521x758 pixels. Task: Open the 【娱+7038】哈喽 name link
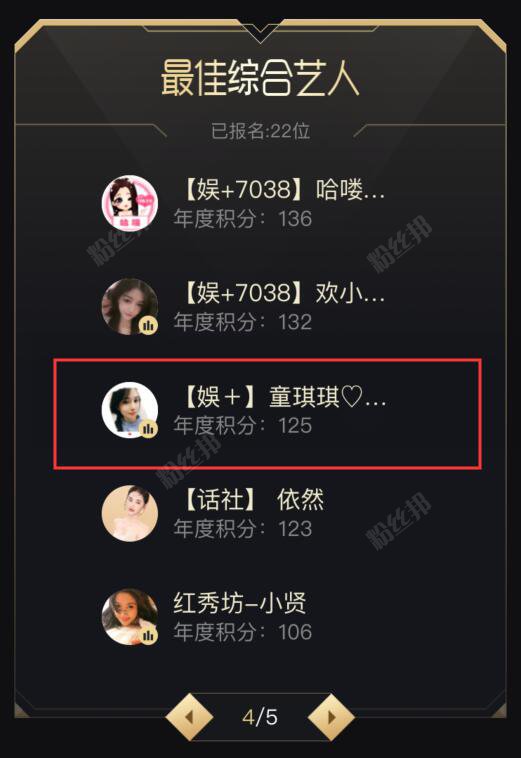tap(281, 190)
